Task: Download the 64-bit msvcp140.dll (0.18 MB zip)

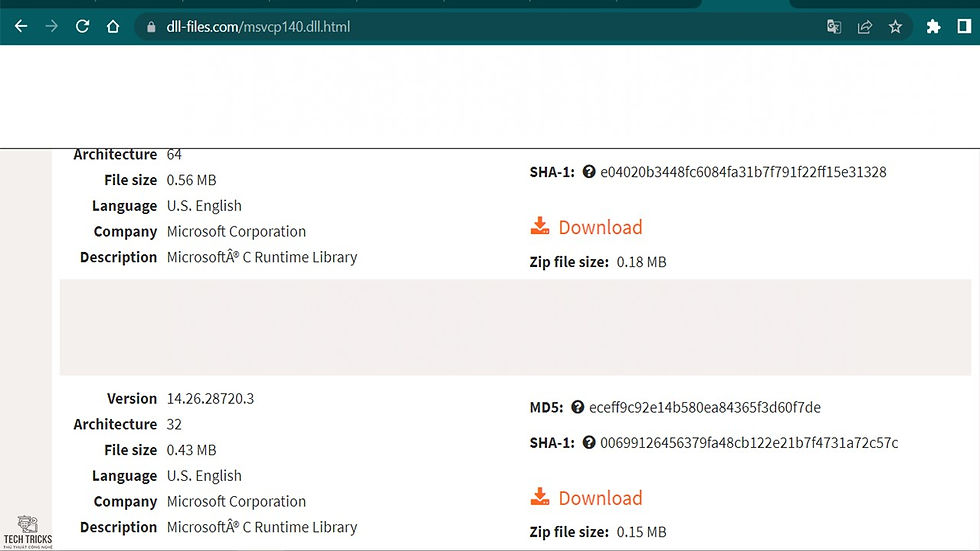Action: (600, 227)
